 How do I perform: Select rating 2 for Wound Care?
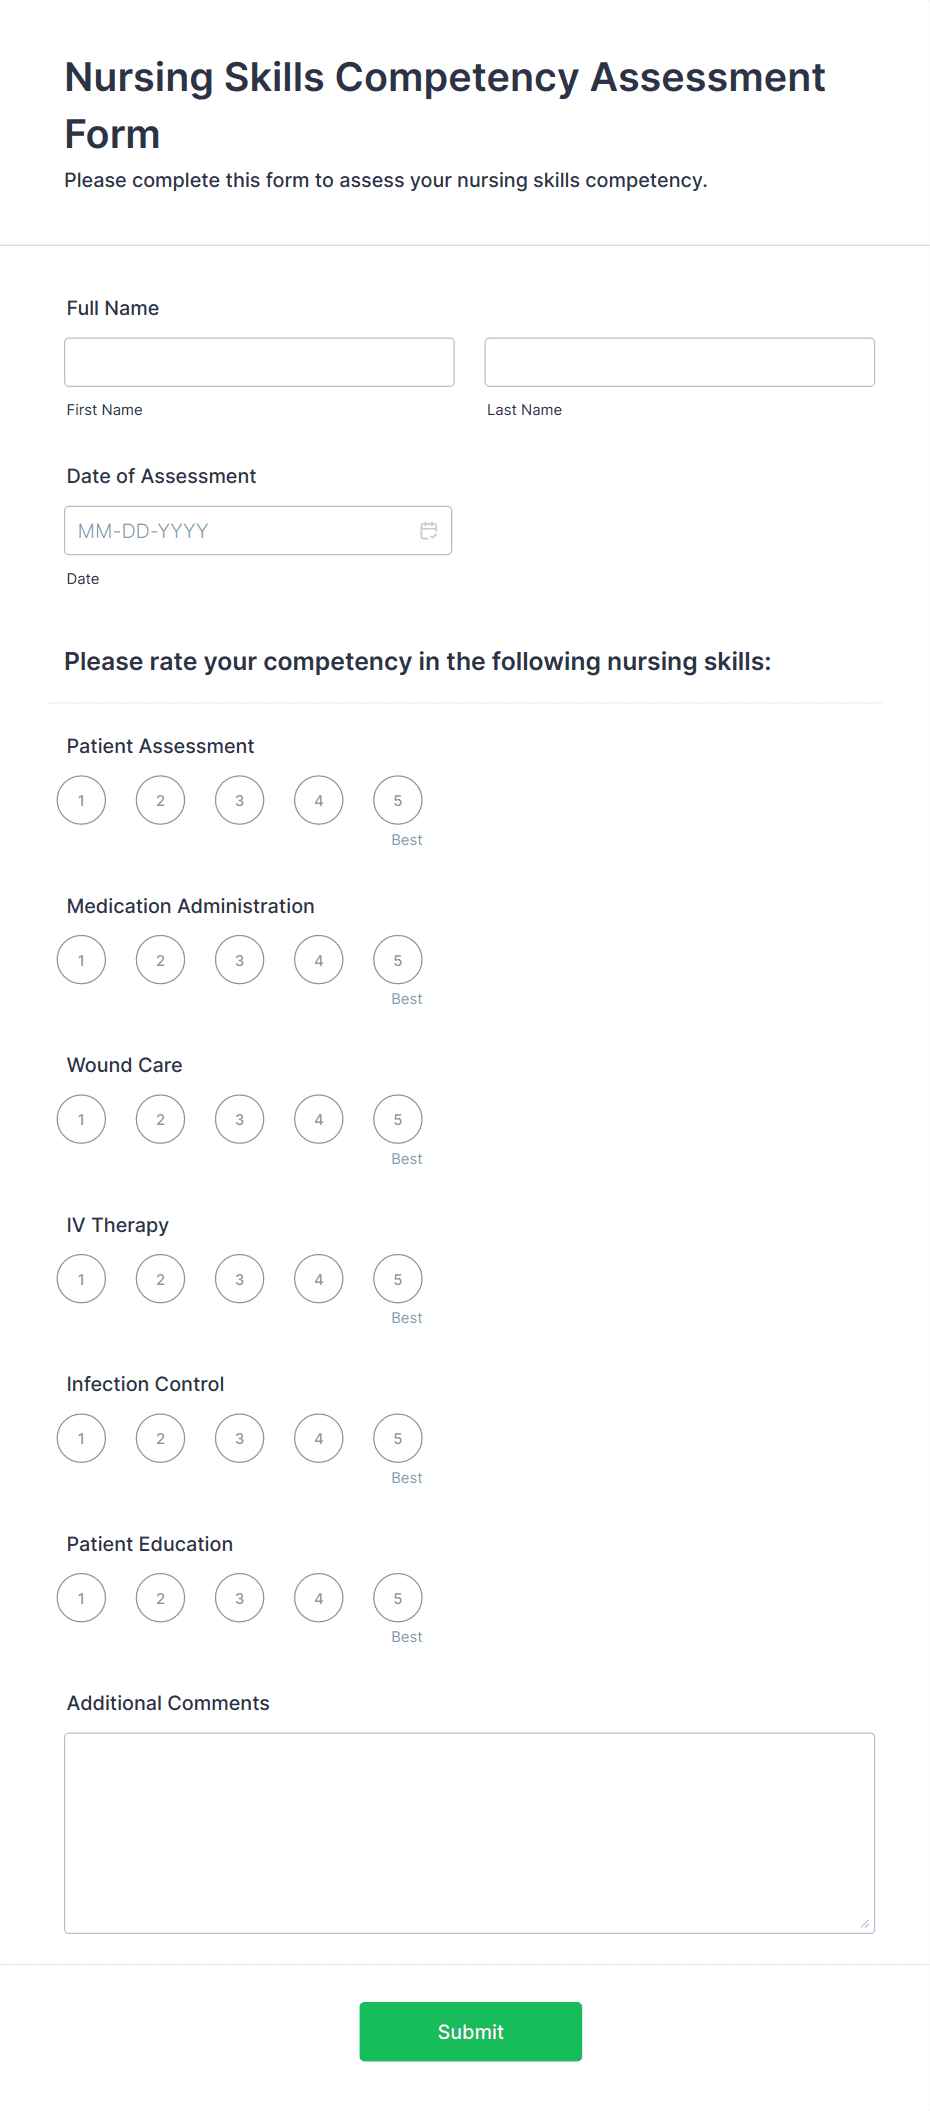[160, 1118]
